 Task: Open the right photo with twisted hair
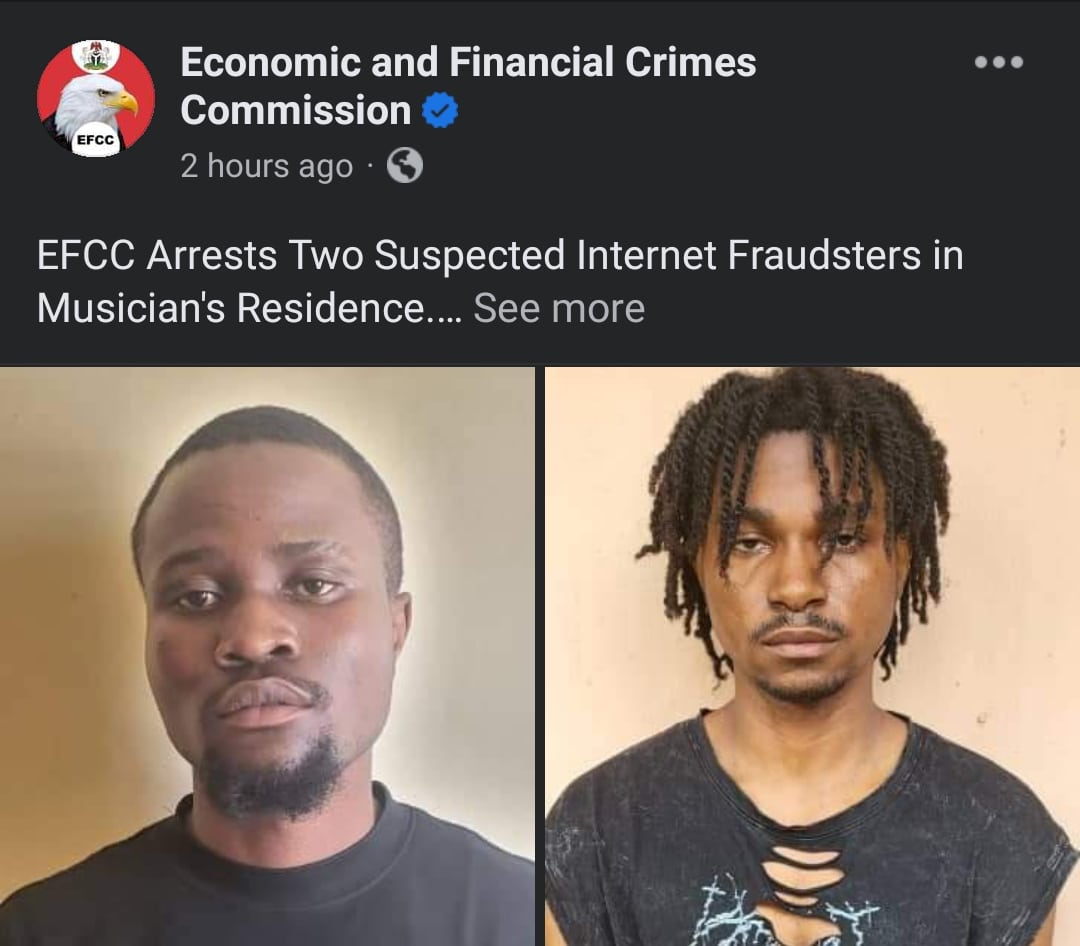(812, 656)
